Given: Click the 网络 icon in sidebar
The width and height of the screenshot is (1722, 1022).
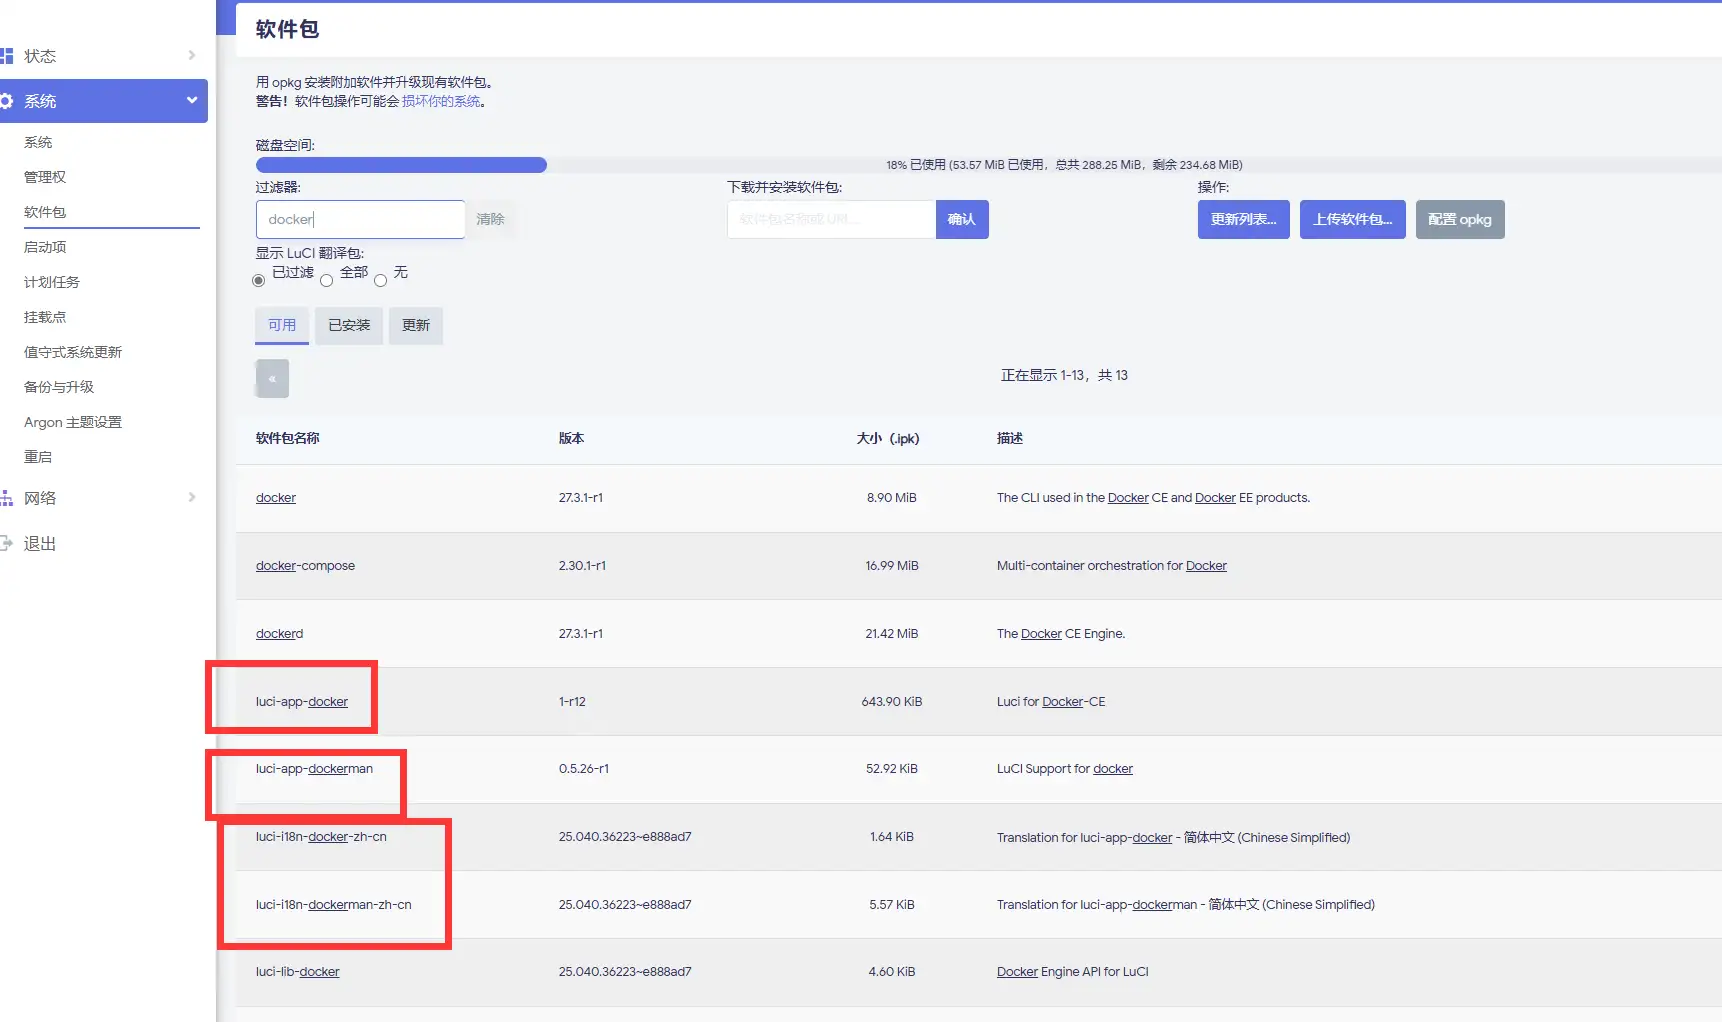Looking at the screenshot, I should [x=7, y=497].
